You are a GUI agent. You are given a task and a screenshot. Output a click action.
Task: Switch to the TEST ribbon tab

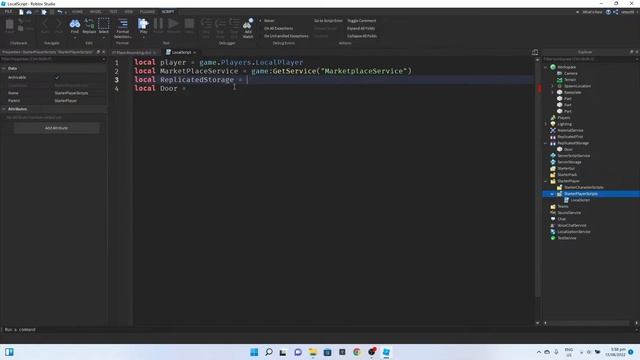click(x=113, y=12)
